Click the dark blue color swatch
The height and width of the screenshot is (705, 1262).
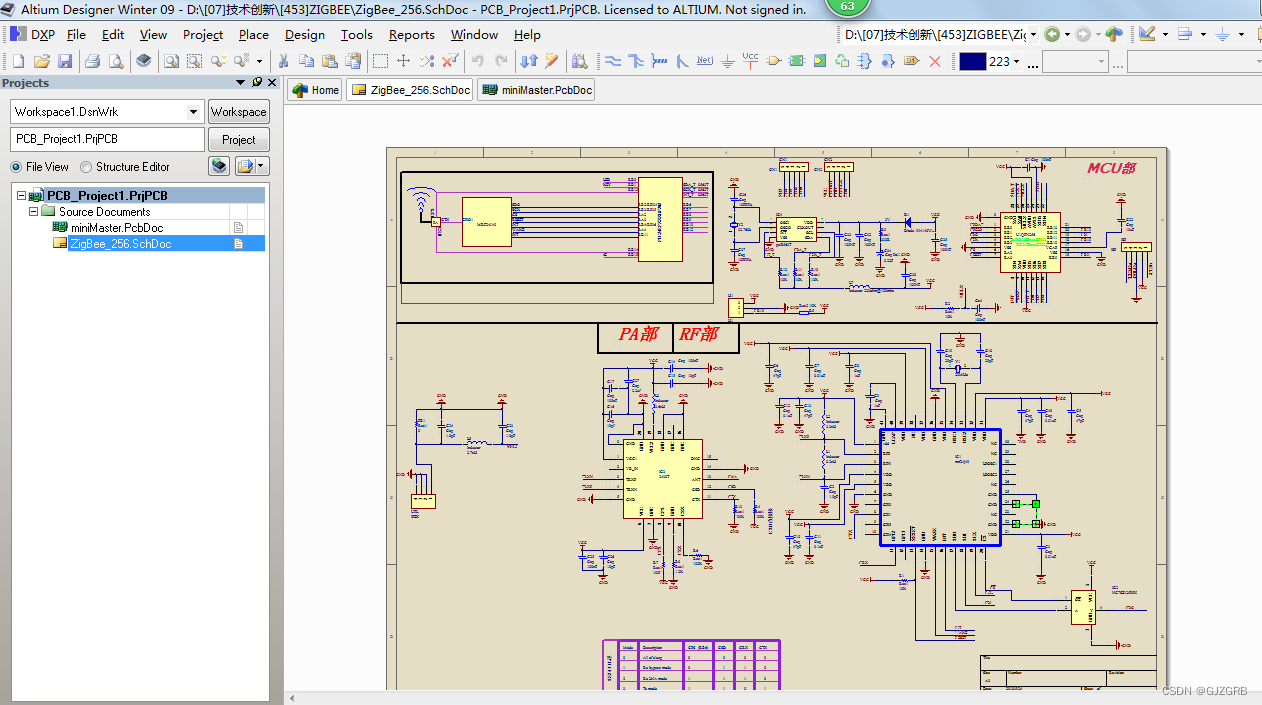(x=973, y=60)
